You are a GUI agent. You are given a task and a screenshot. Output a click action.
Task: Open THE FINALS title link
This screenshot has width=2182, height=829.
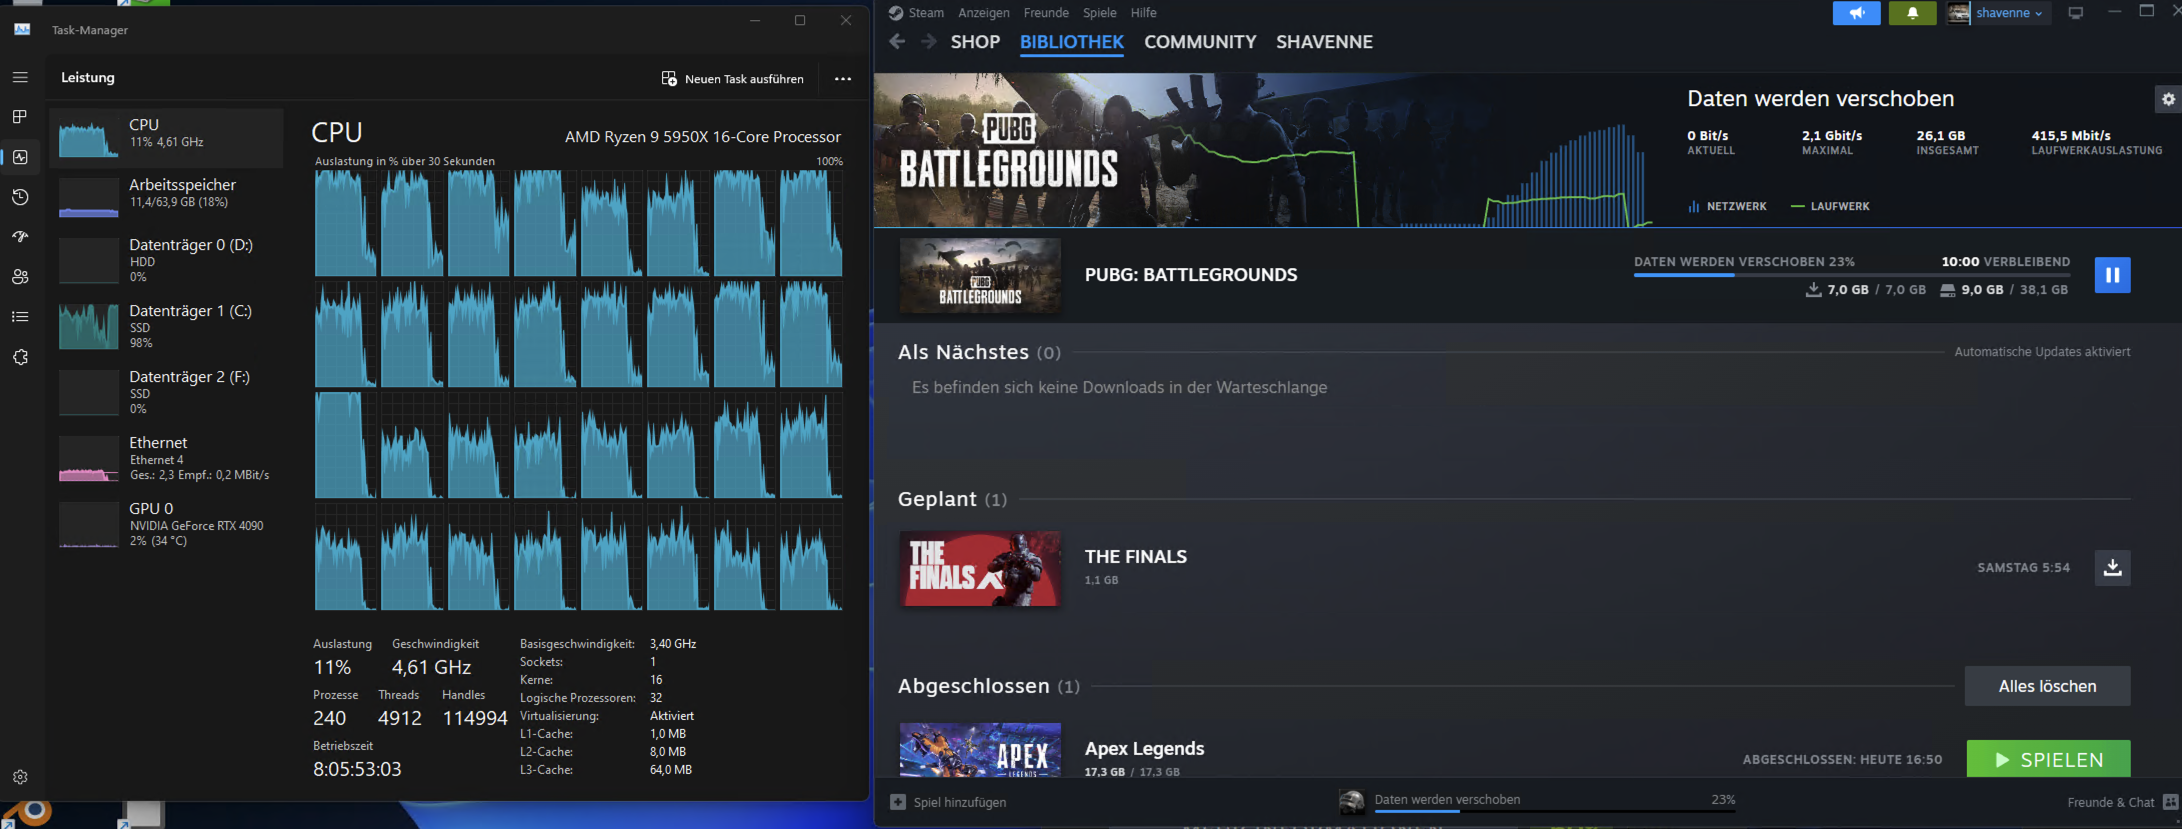(1136, 557)
